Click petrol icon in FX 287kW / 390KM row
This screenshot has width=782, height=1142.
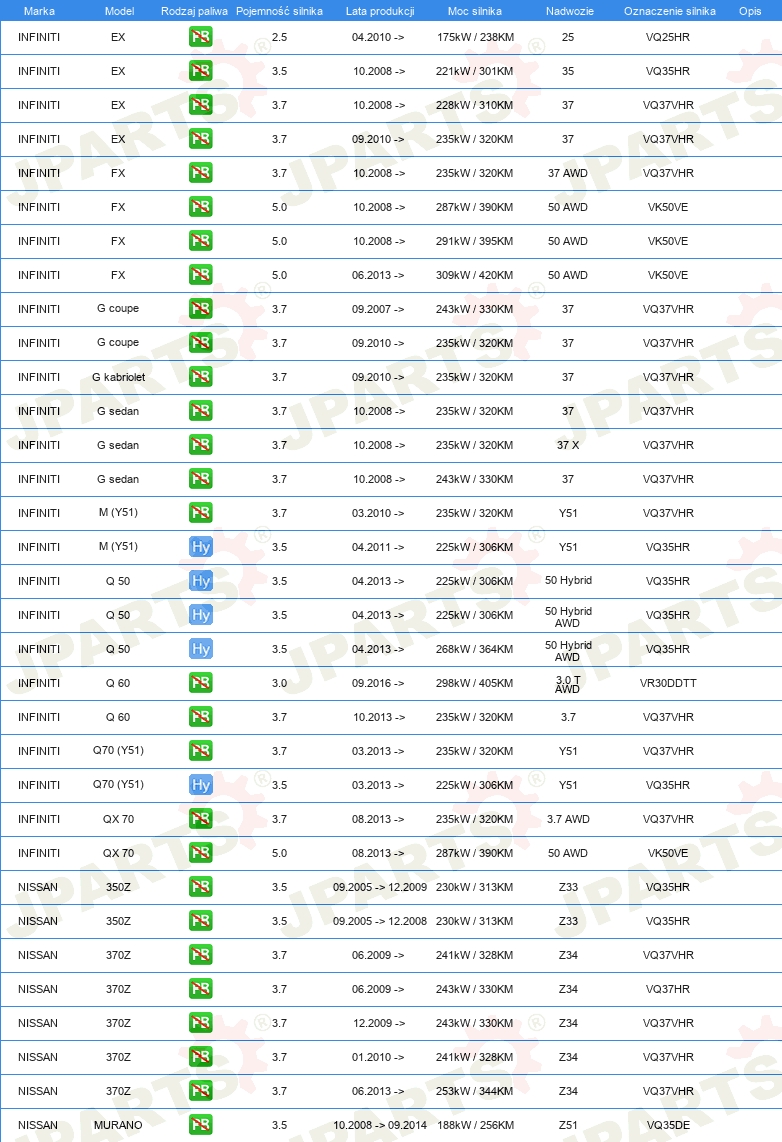click(200, 207)
